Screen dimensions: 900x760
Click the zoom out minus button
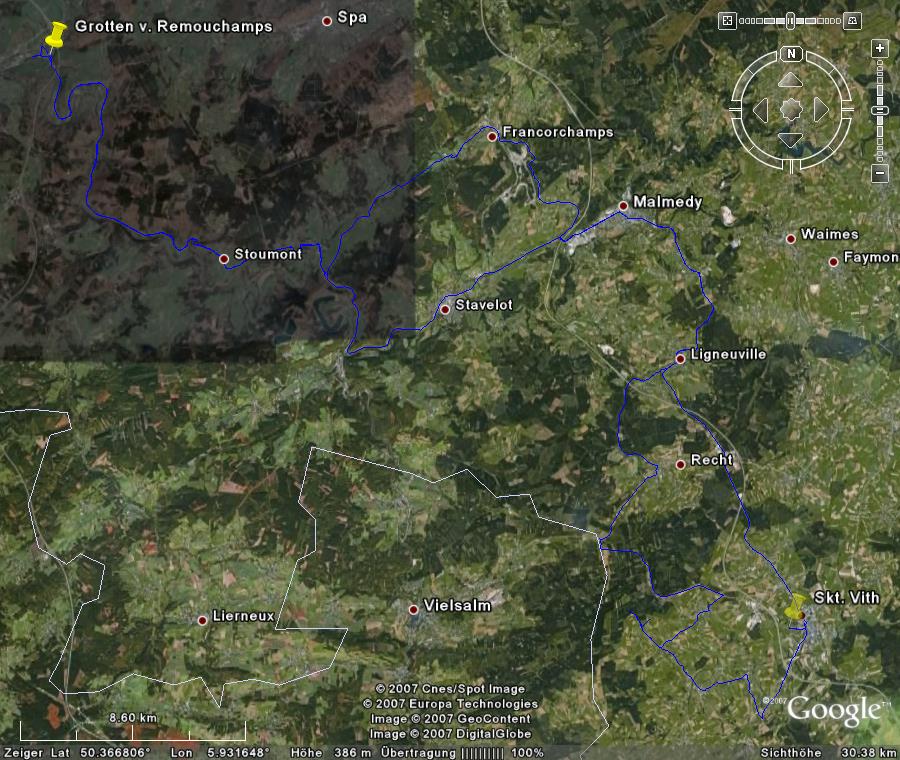[880, 174]
